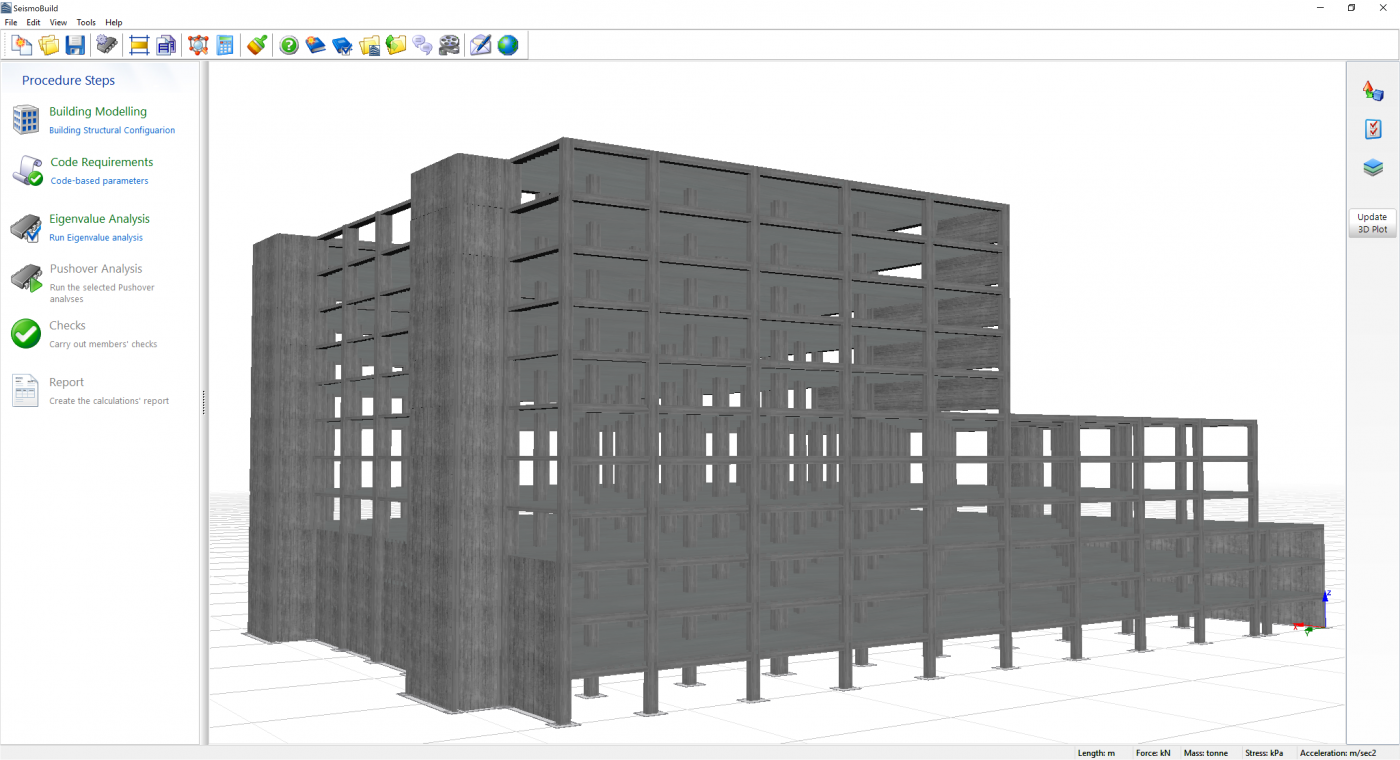Click the speech bubbles forum icon
This screenshot has width=1400, height=760.
pyautogui.click(x=422, y=45)
